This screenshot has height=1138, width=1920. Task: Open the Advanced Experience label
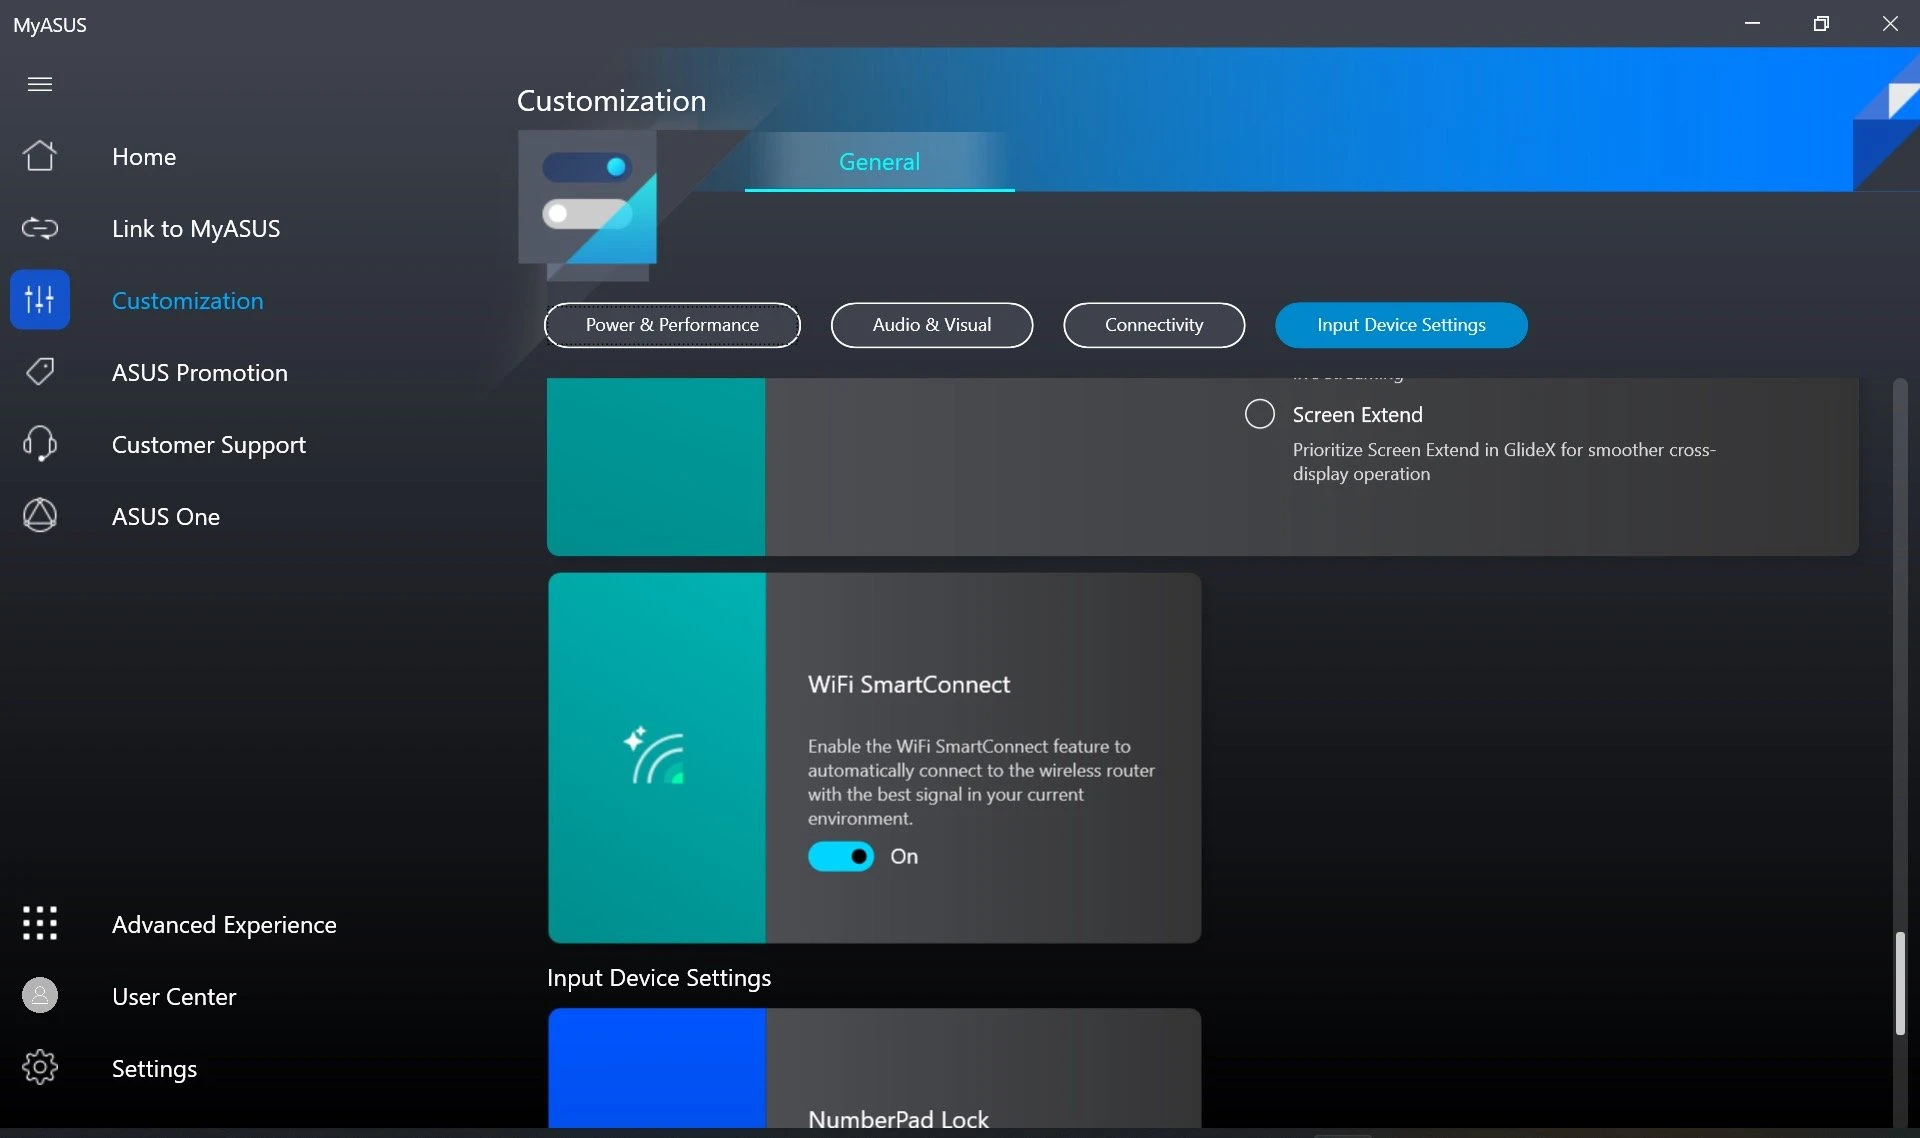[224, 925]
